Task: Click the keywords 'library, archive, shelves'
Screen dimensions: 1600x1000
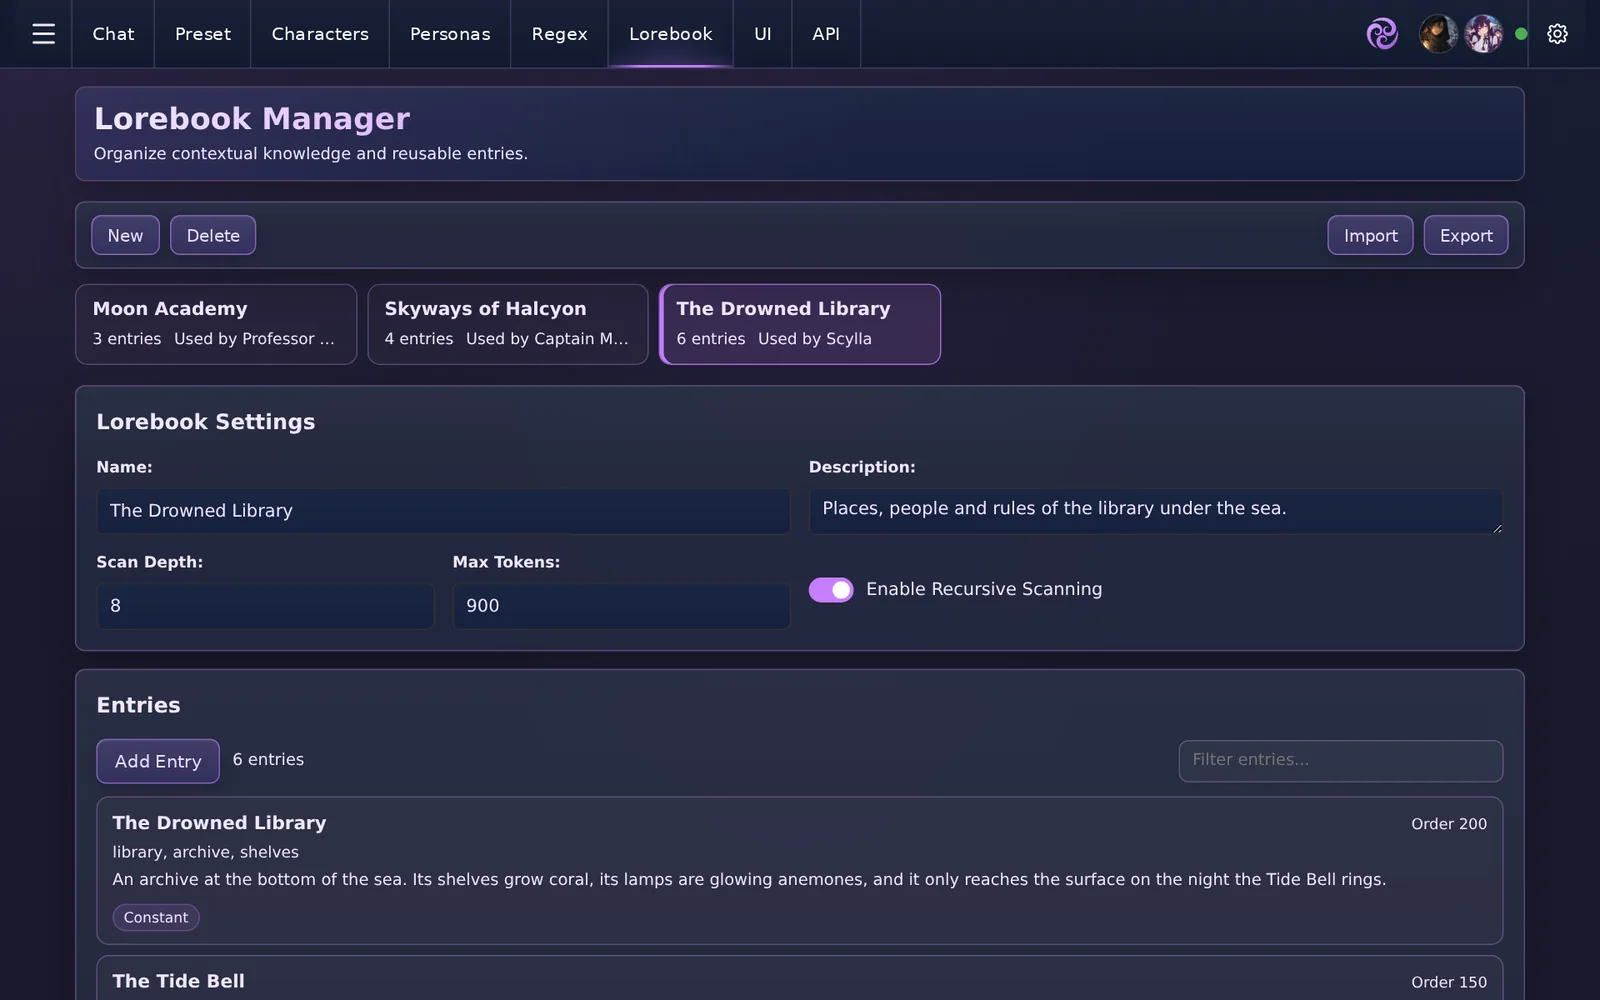Action: tap(205, 852)
